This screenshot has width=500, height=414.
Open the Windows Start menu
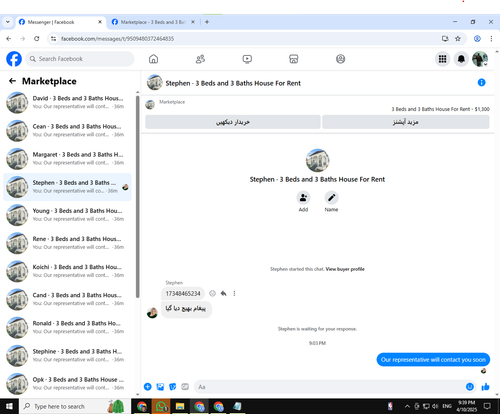[x=9, y=406]
